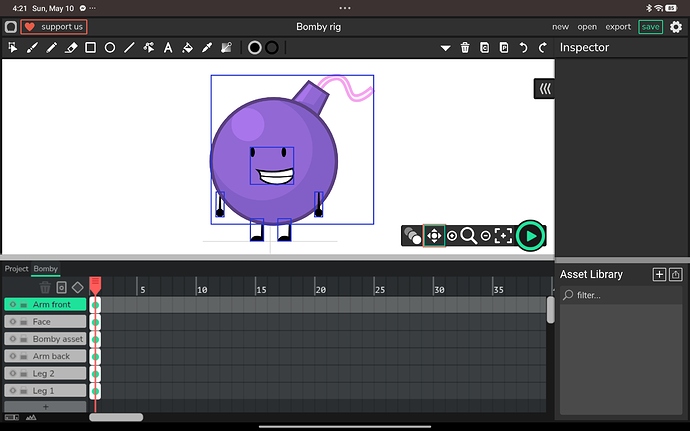The height and width of the screenshot is (431, 690).
Task: Hide the Leg 2 layer
Action: click(x=13, y=373)
